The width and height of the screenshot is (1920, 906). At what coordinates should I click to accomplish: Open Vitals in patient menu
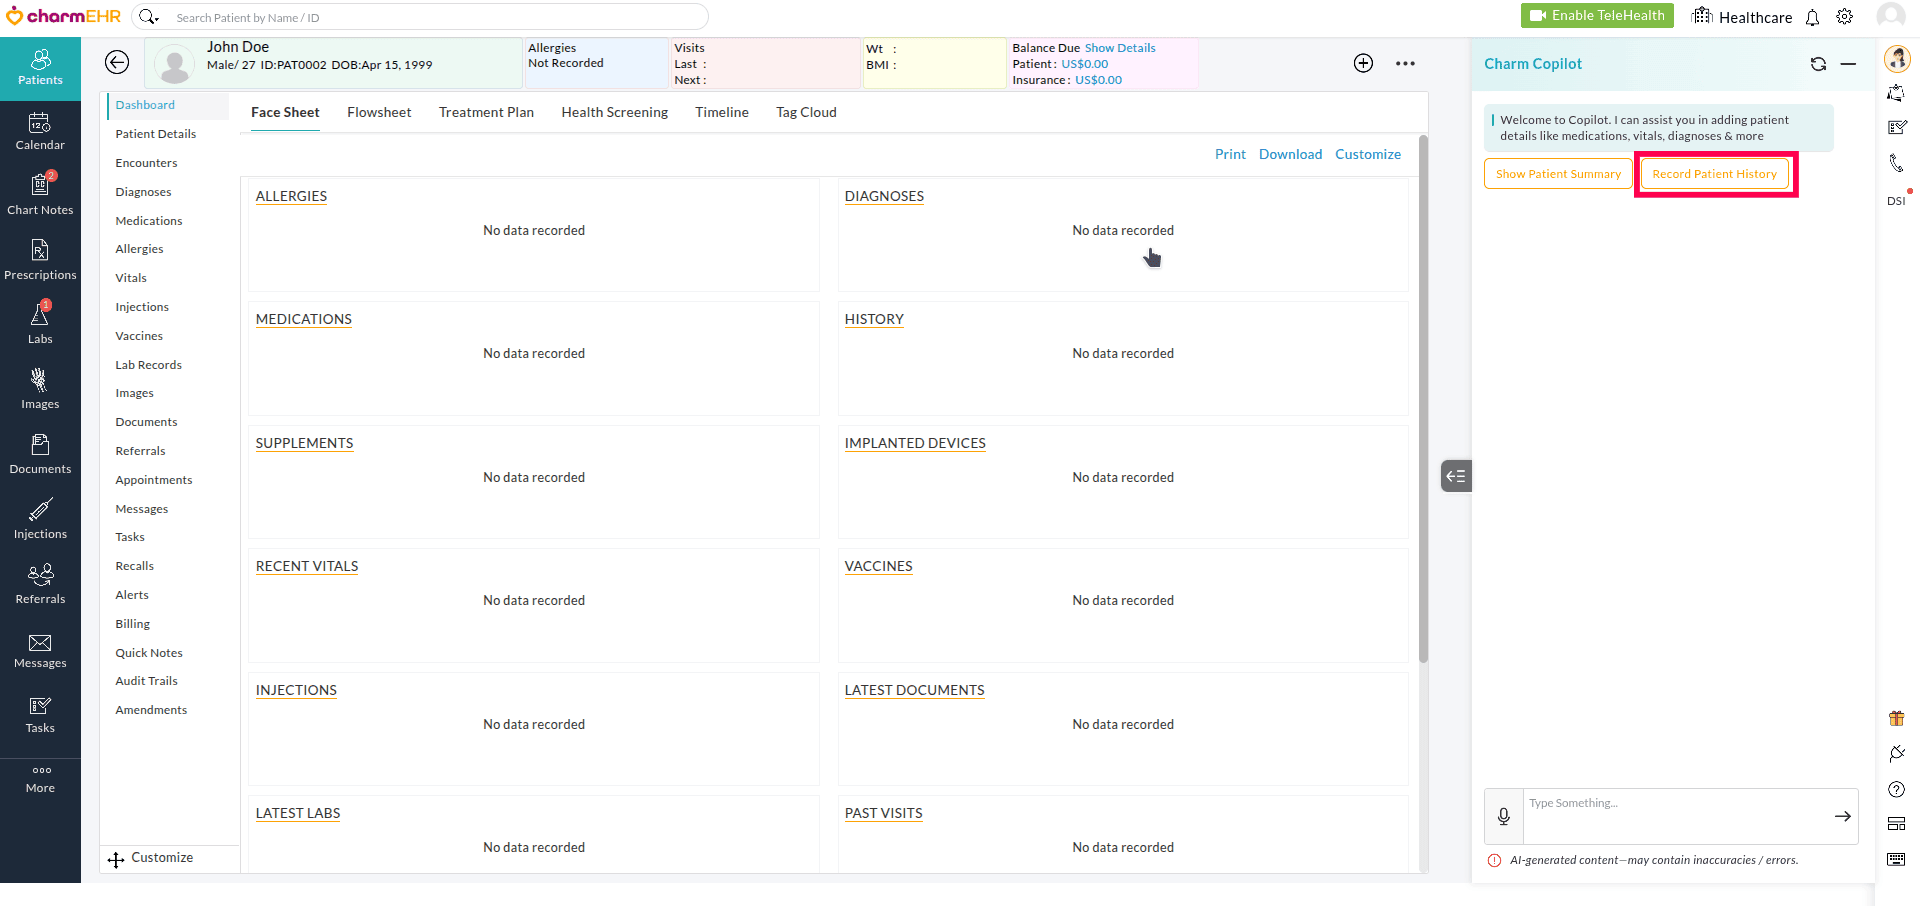[131, 278]
